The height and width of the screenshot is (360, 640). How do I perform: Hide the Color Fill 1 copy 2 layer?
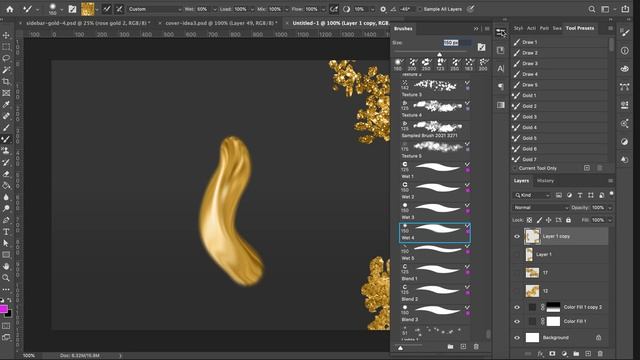517,307
